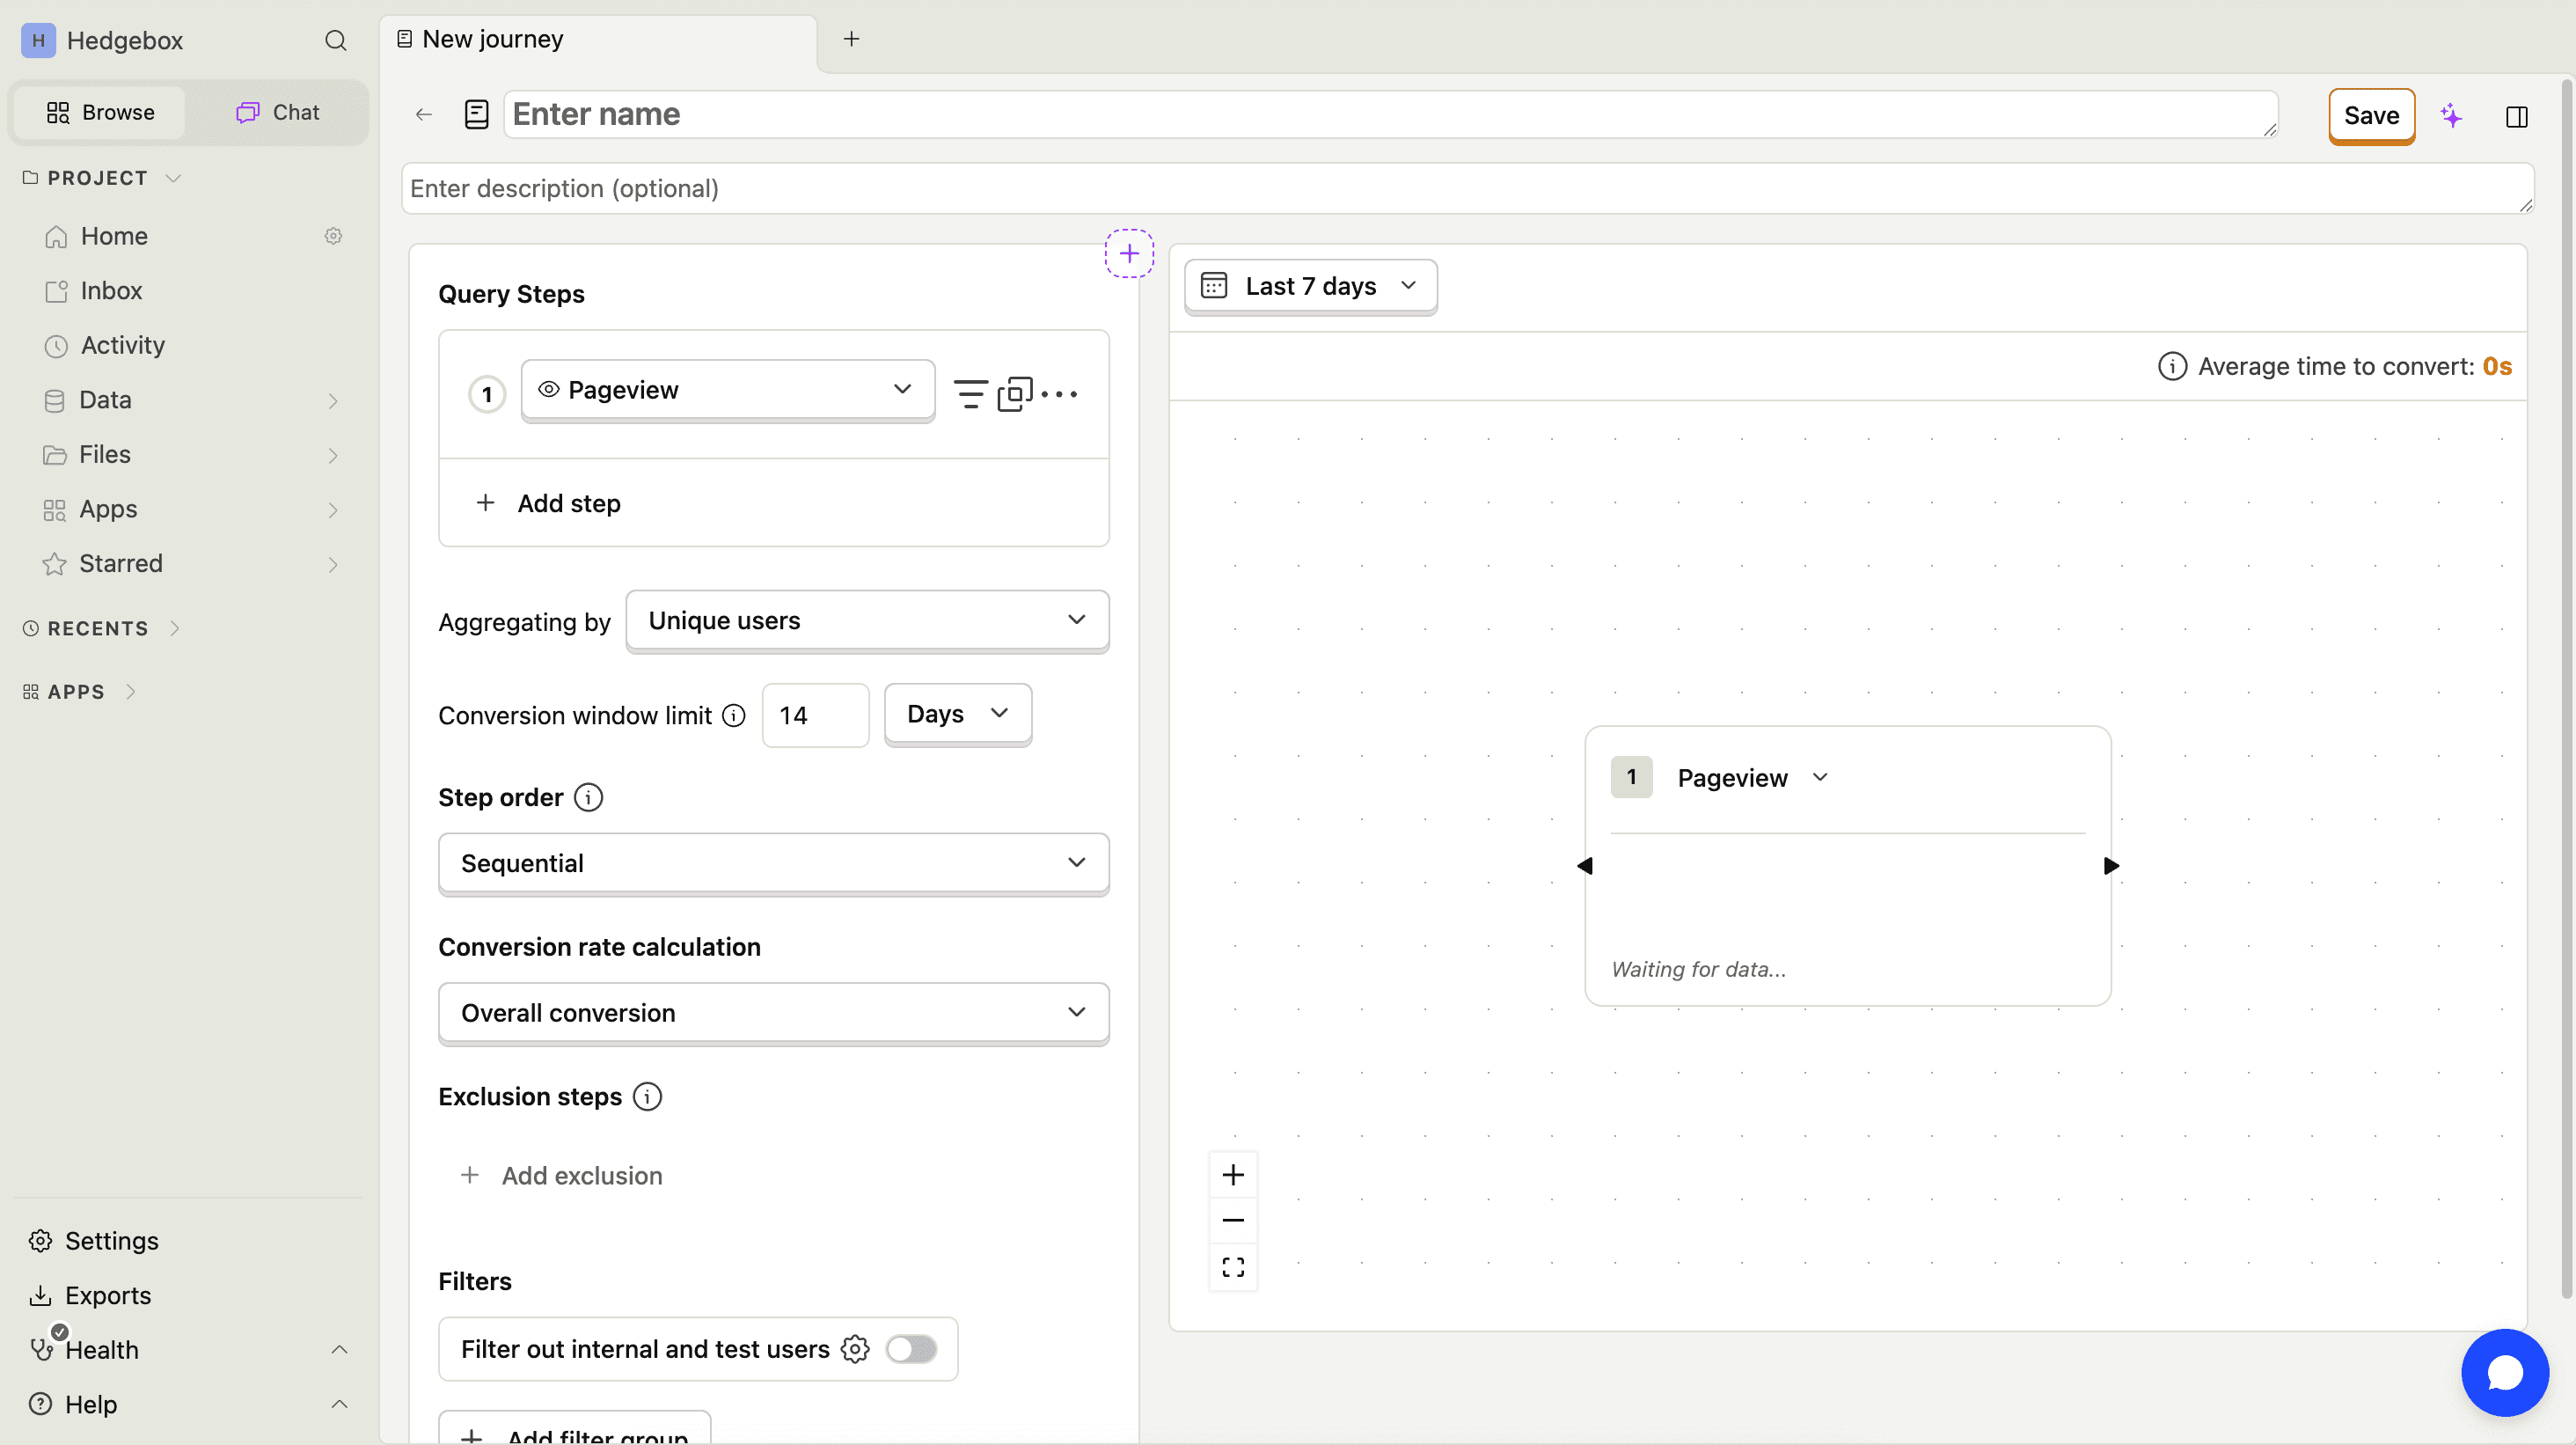Duplicate the Pageview query step
Screen dimensions: 2576x1445
click(1015, 393)
